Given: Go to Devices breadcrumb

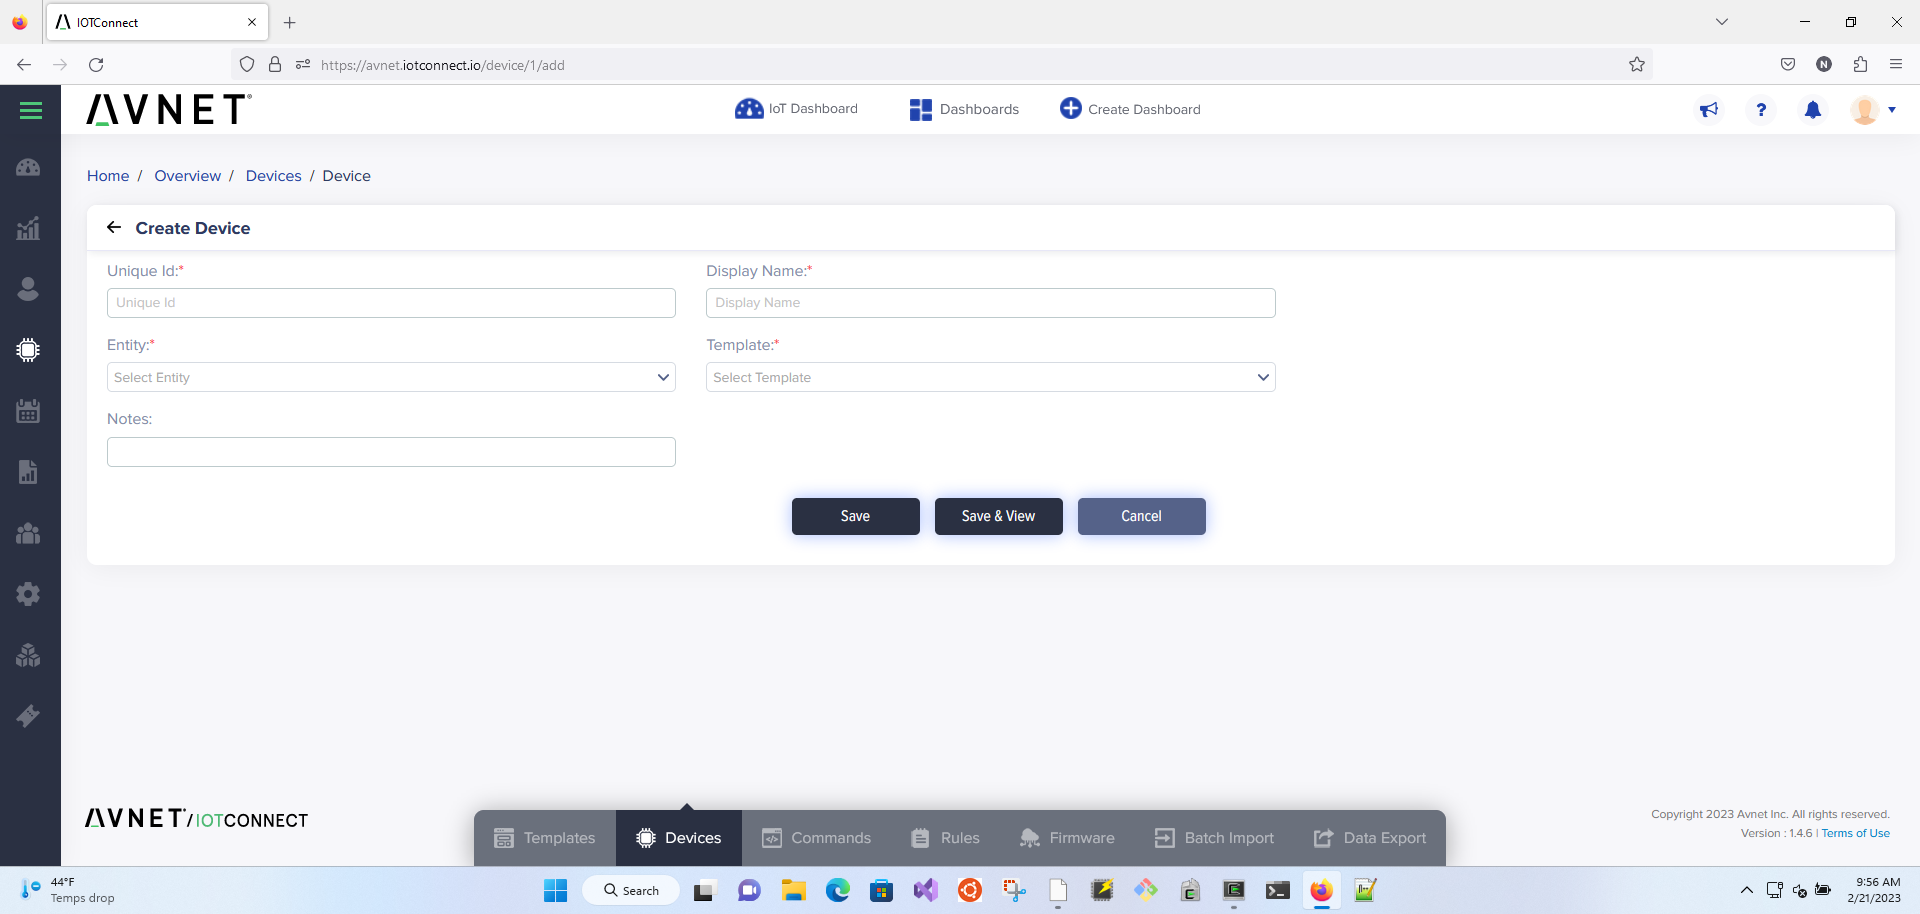Looking at the screenshot, I should pos(273,176).
